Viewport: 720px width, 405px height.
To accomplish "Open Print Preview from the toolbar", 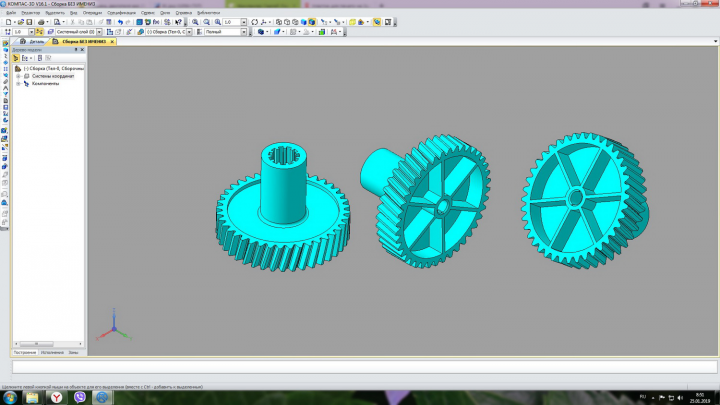I will click(x=57, y=22).
